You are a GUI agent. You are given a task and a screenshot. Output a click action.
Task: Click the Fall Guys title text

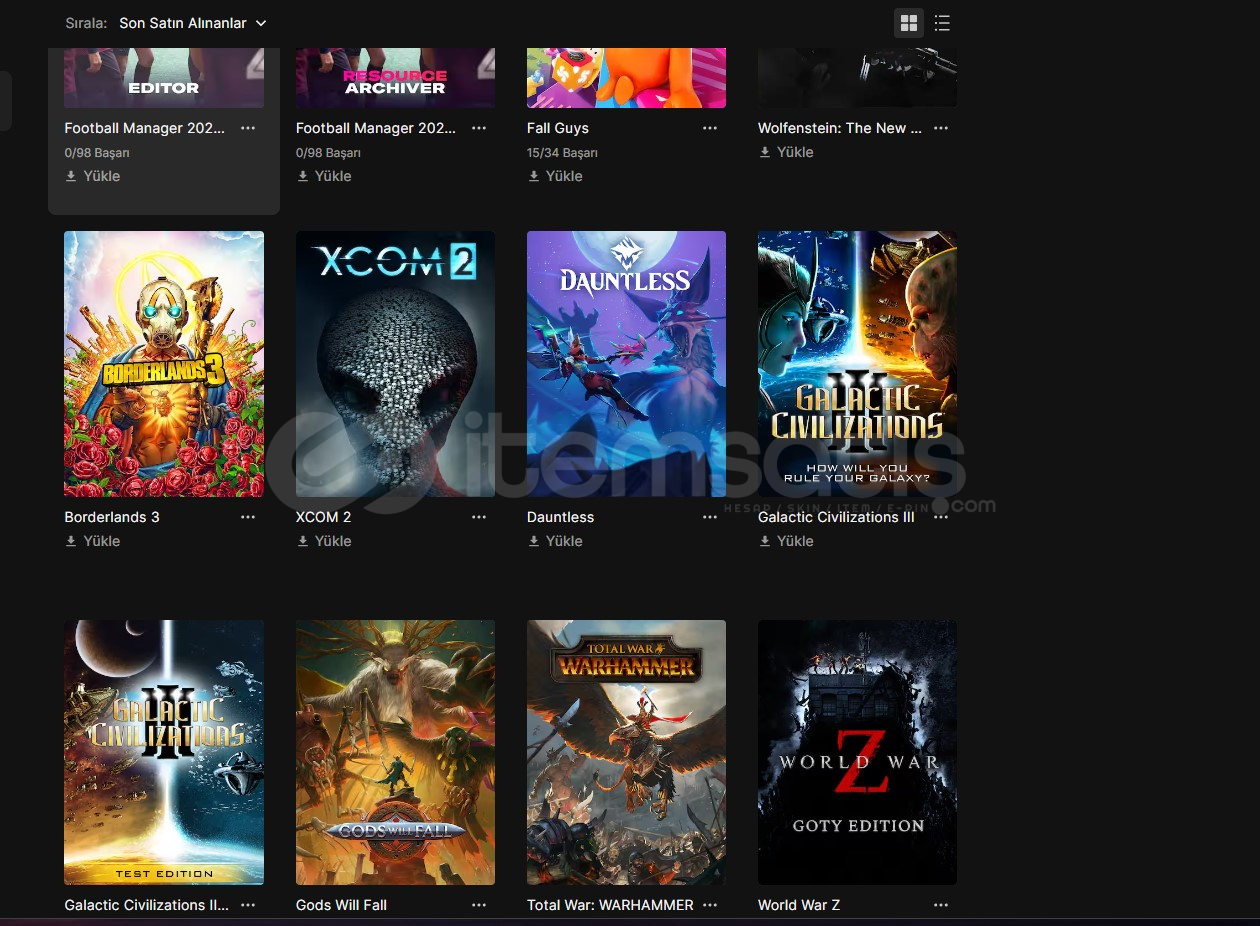point(558,128)
